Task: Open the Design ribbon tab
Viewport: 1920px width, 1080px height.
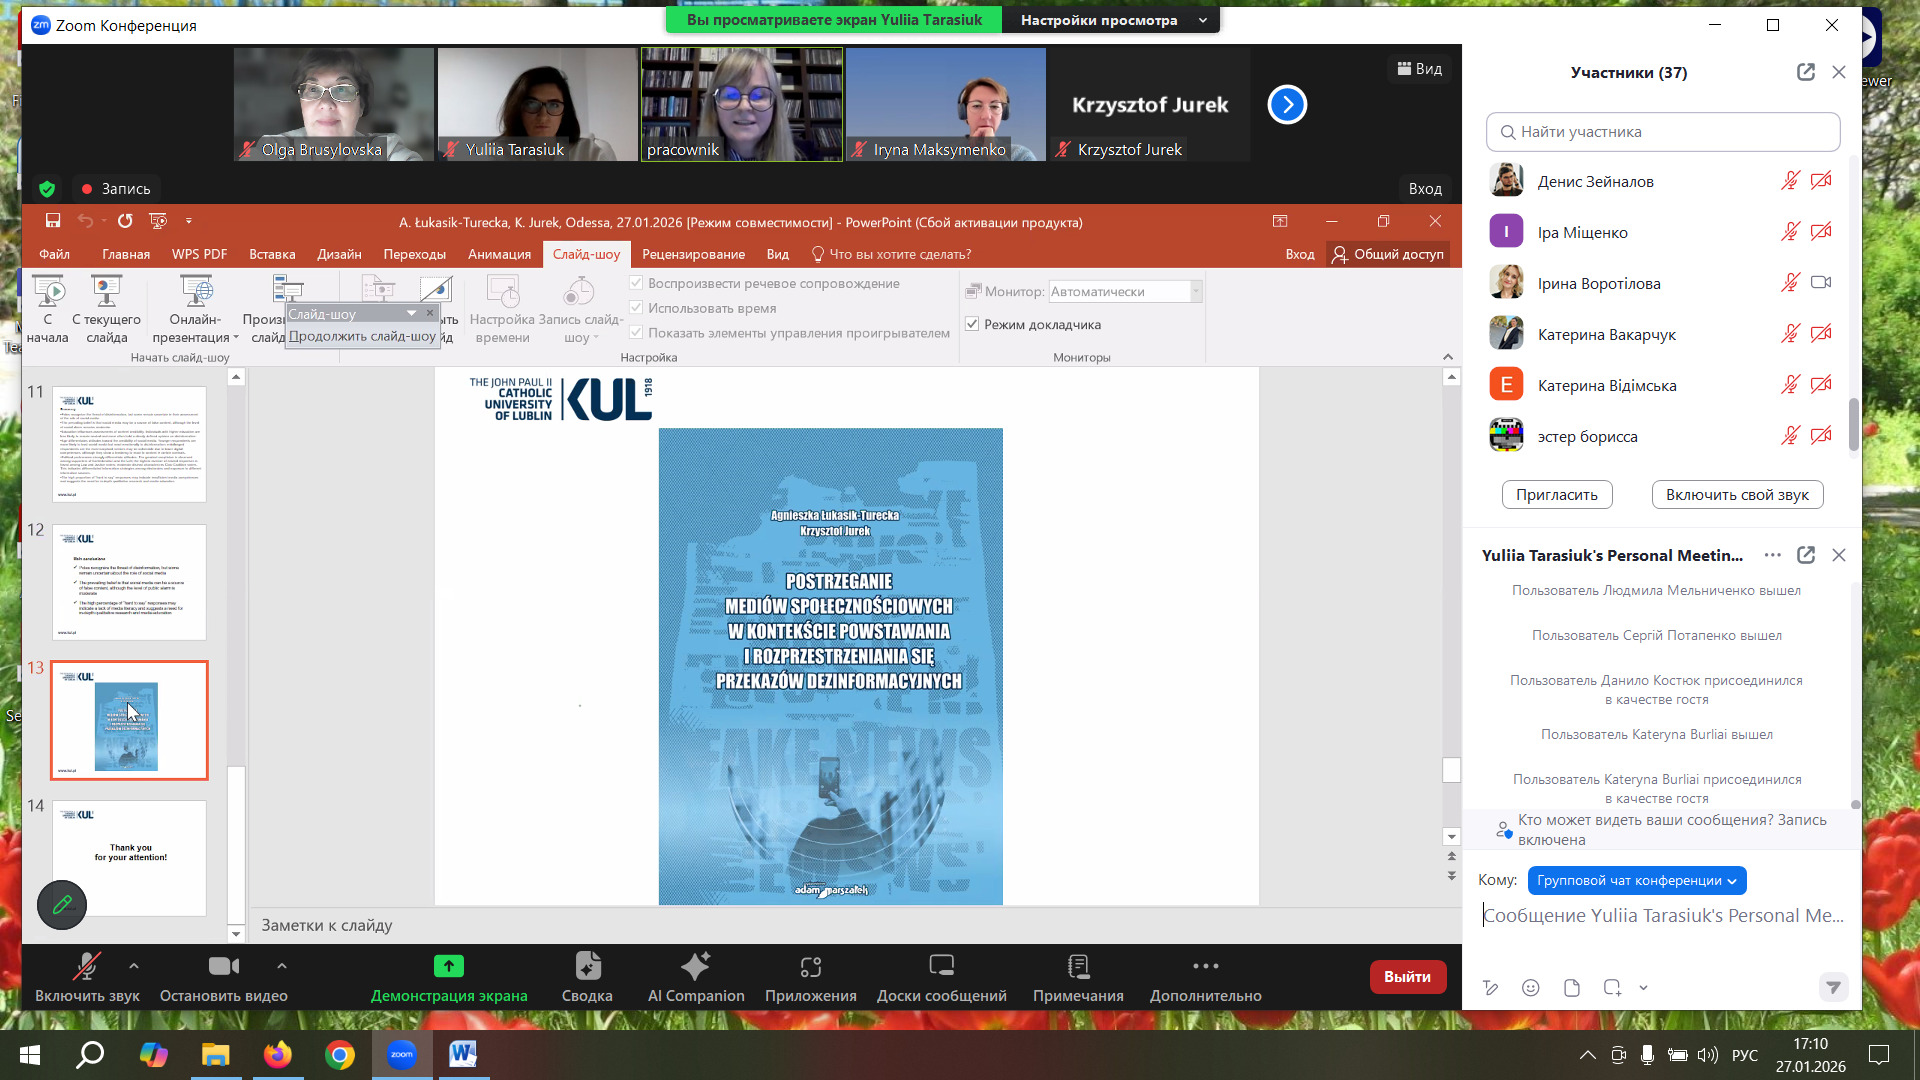Action: point(339,254)
